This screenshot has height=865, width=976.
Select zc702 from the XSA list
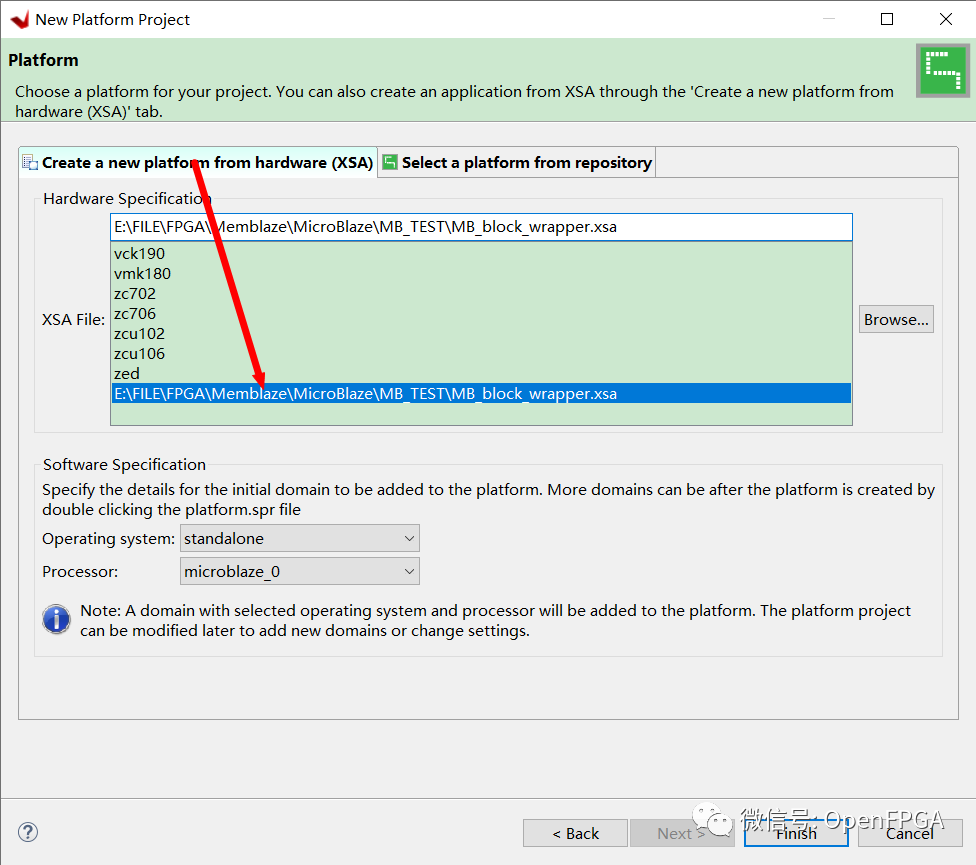click(481, 294)
